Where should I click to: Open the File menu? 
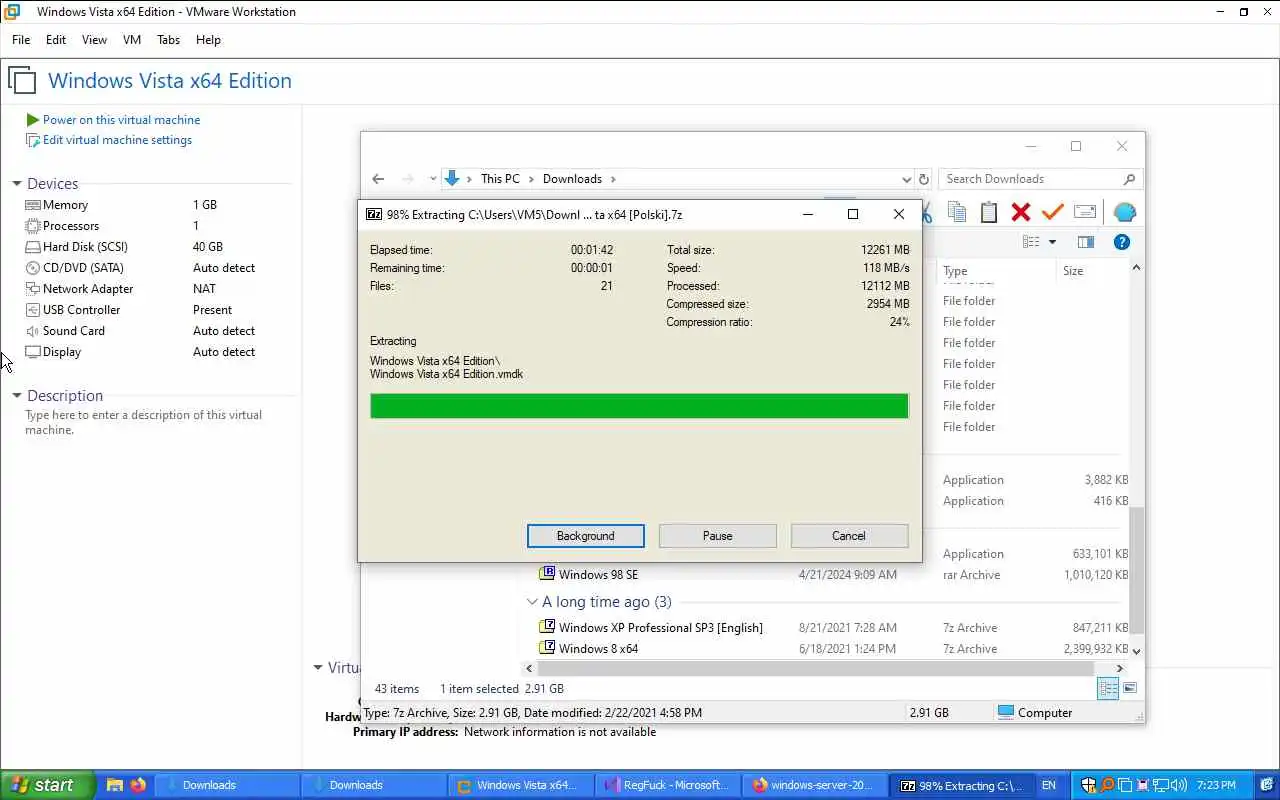coord(21,40)
